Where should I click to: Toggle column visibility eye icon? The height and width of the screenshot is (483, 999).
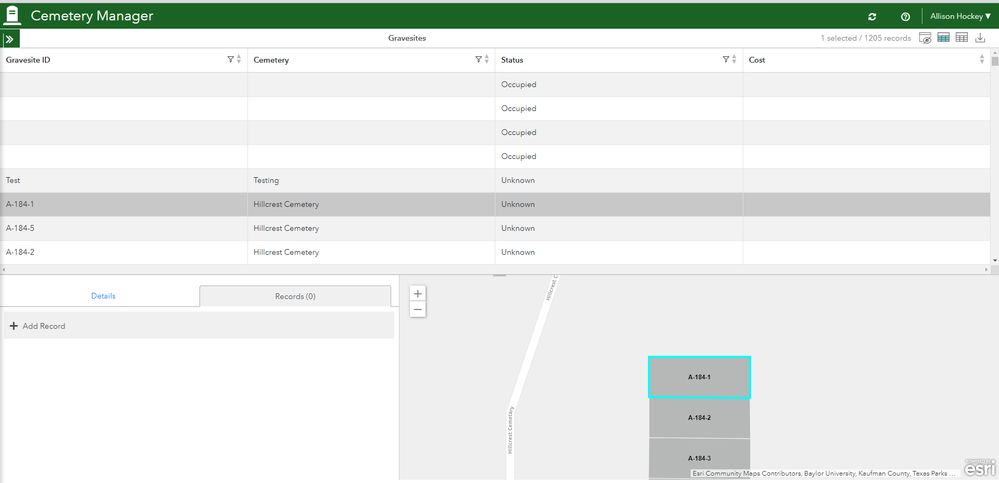coord(925,38)
